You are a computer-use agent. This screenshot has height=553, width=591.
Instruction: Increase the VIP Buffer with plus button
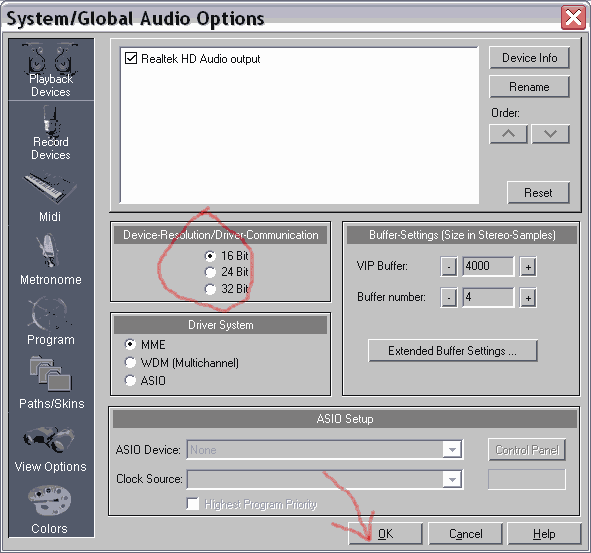528,267
